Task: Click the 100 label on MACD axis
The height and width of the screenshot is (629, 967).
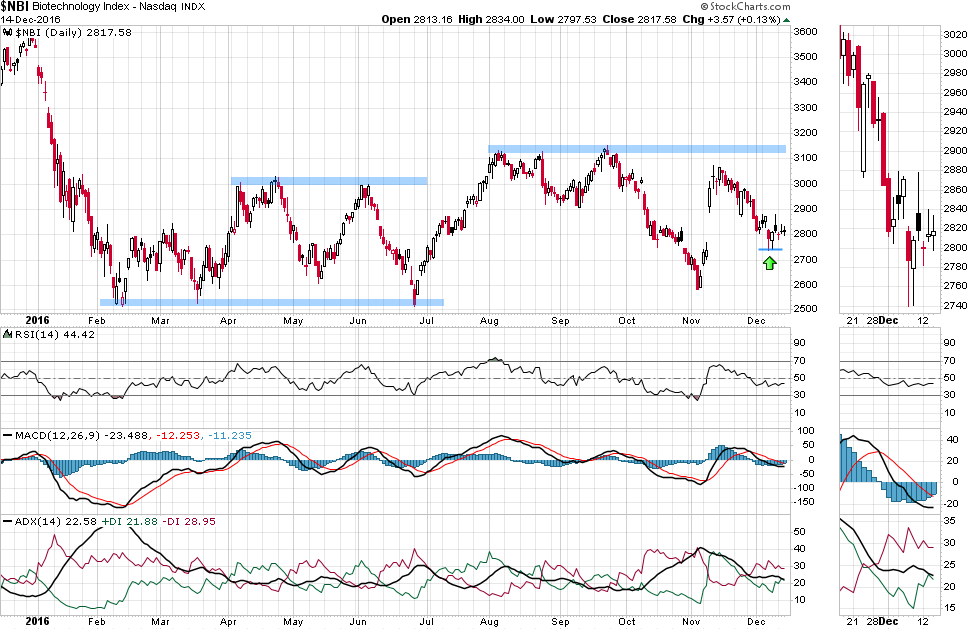Action: pos(805,430)
